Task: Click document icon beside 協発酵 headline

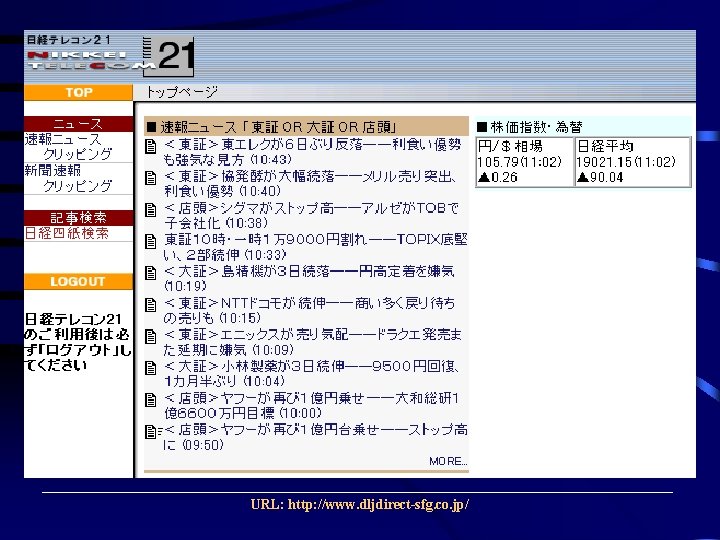Action: (x=151, y=178)
